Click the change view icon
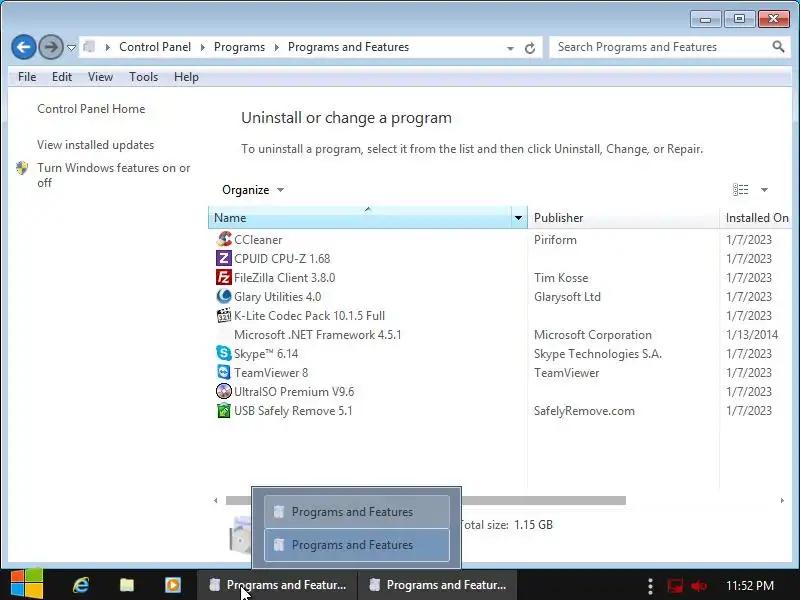This screenshot has width=800, height=600. click(x=741, y=190)
